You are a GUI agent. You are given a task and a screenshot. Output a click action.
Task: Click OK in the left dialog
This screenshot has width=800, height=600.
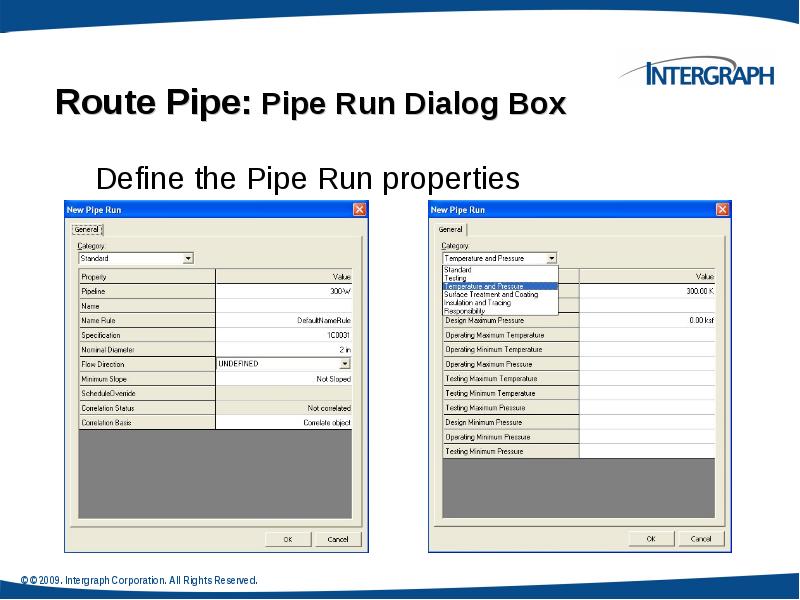(288, 538)
